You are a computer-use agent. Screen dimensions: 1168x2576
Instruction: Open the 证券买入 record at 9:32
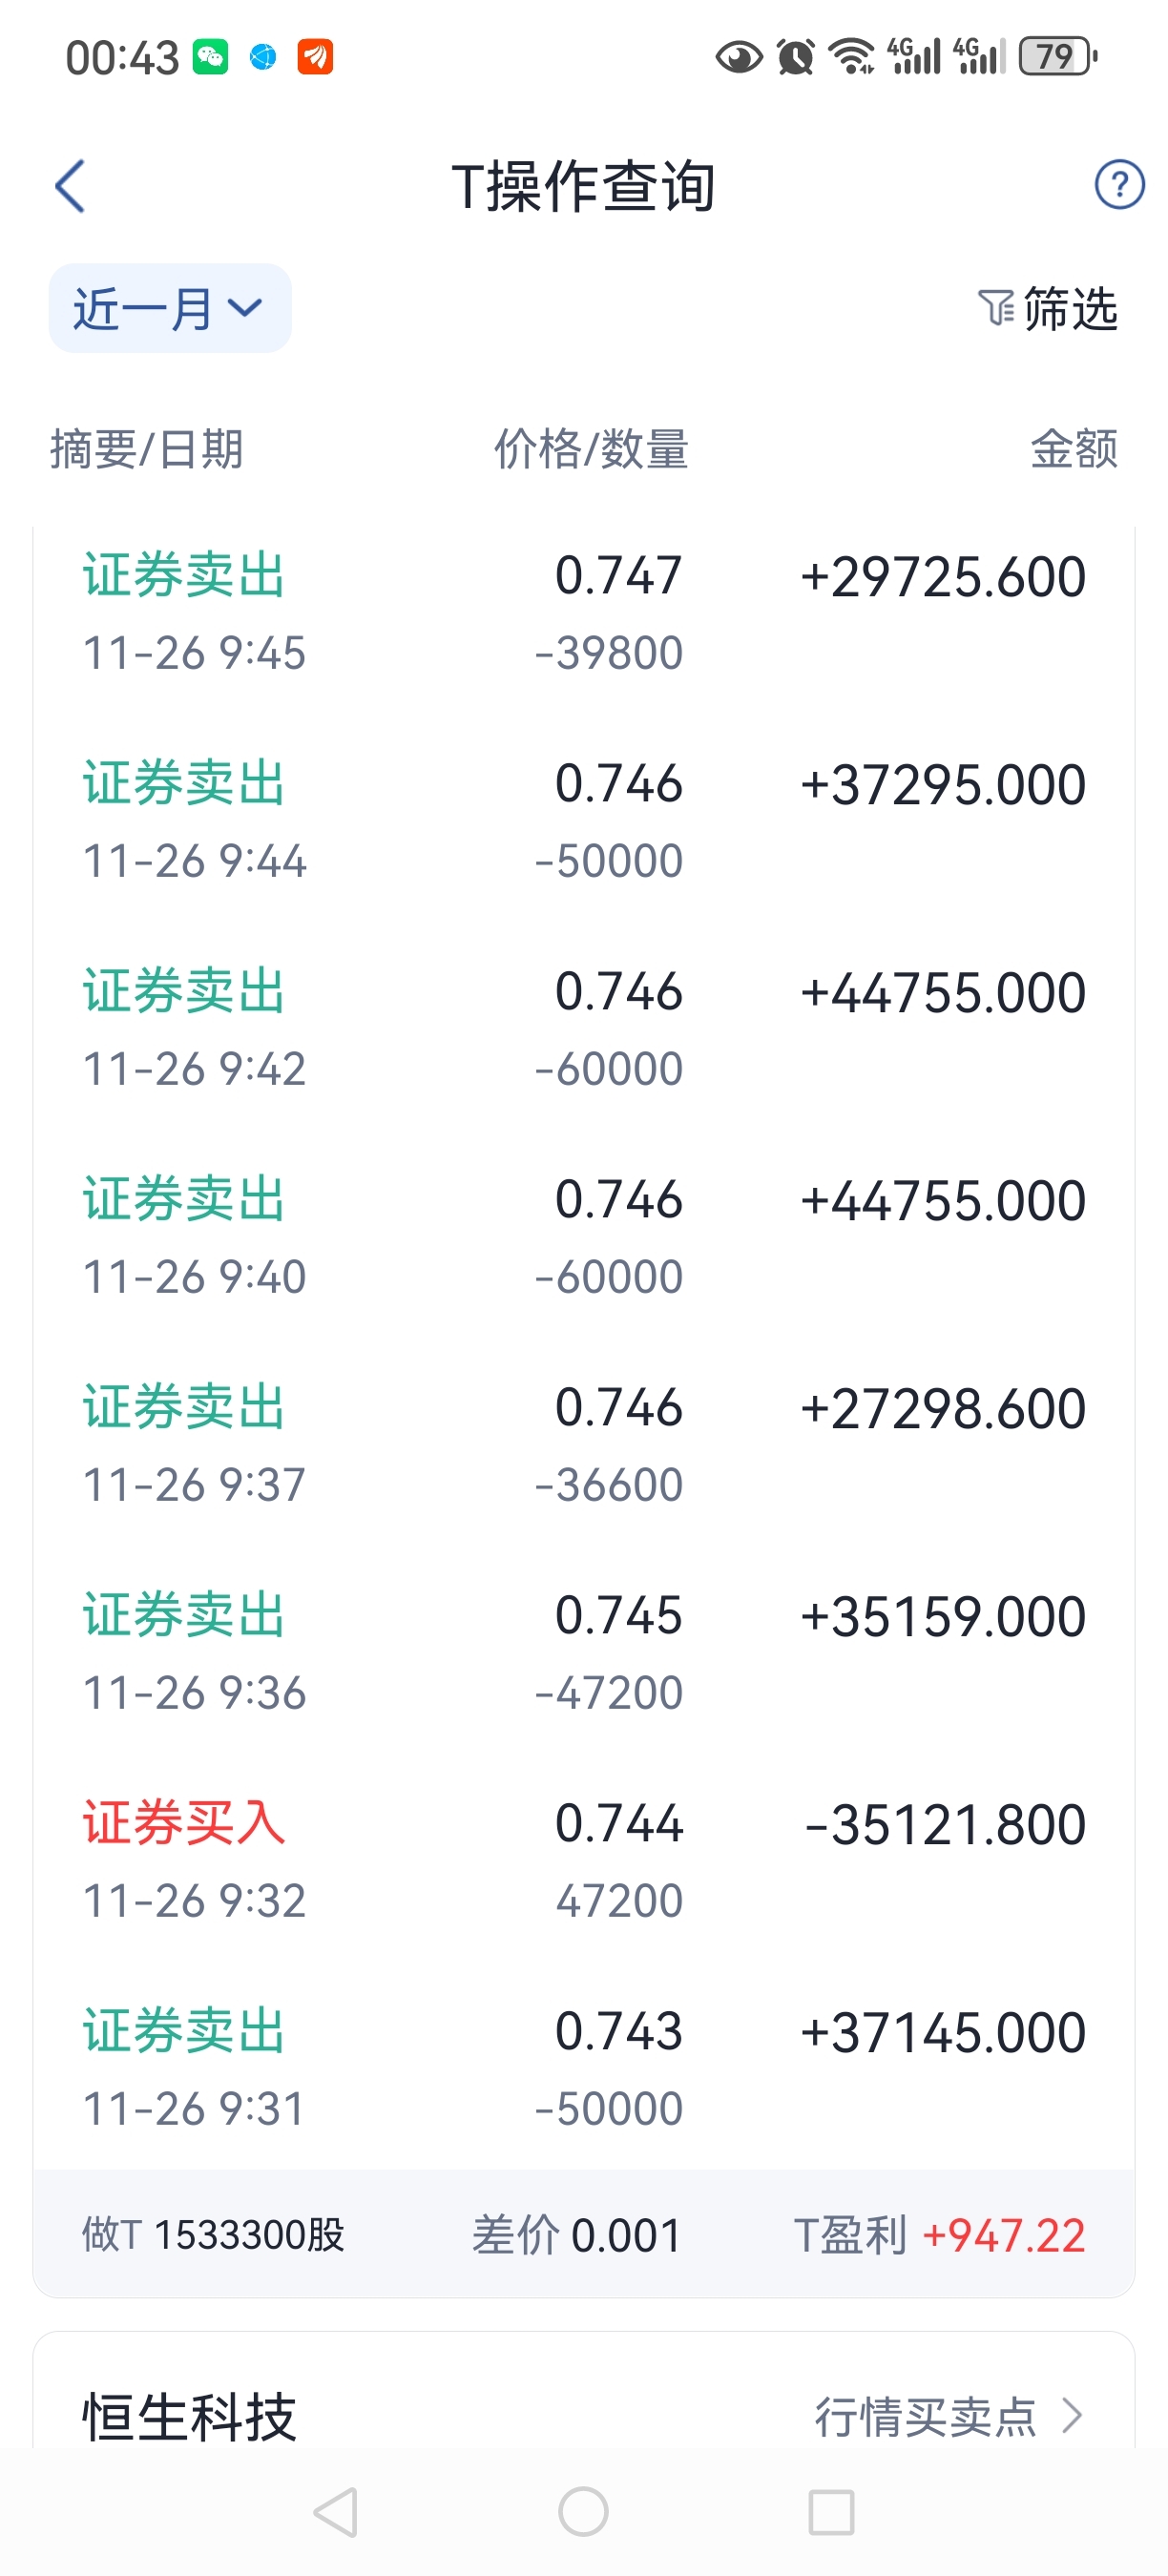pos(584,1860)
